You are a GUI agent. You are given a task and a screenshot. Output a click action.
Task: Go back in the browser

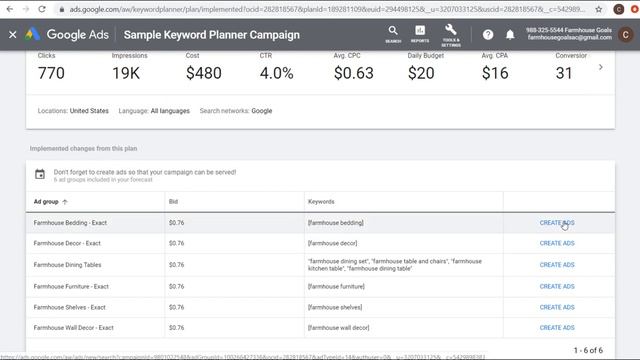pos(10,9)
